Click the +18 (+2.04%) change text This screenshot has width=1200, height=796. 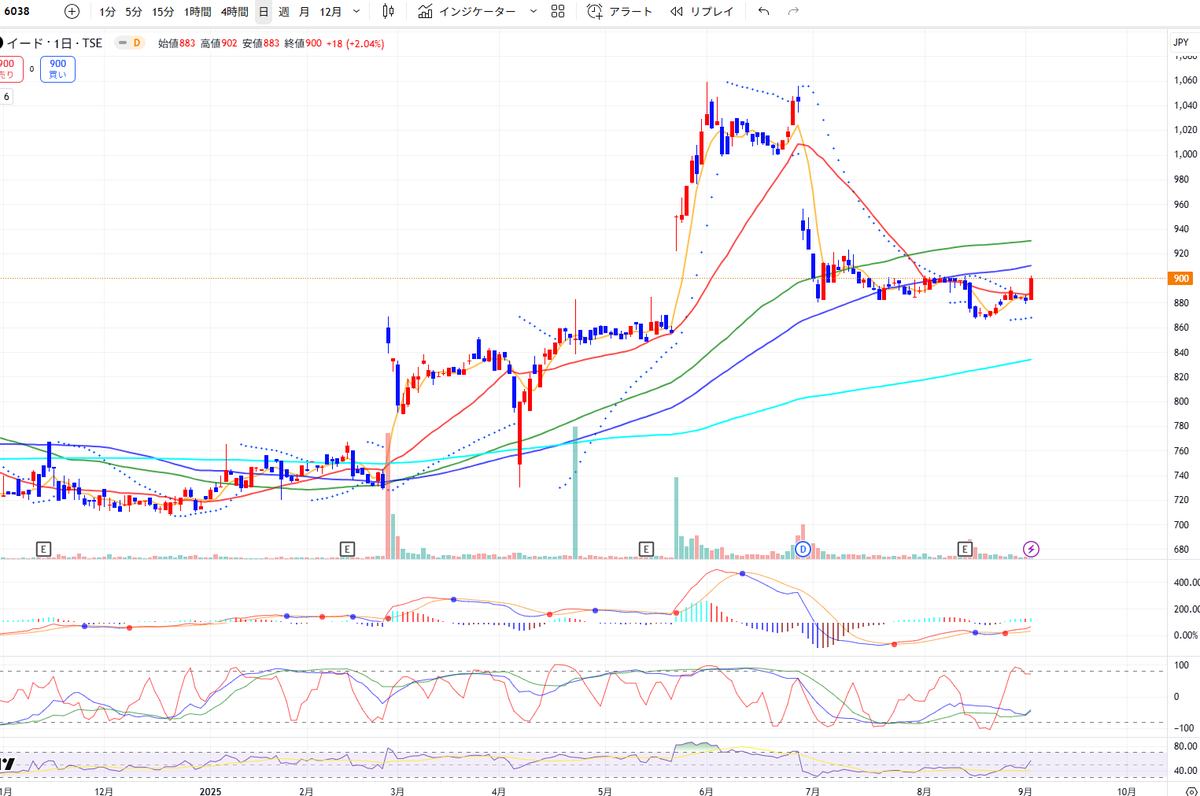tap(356, 43)
